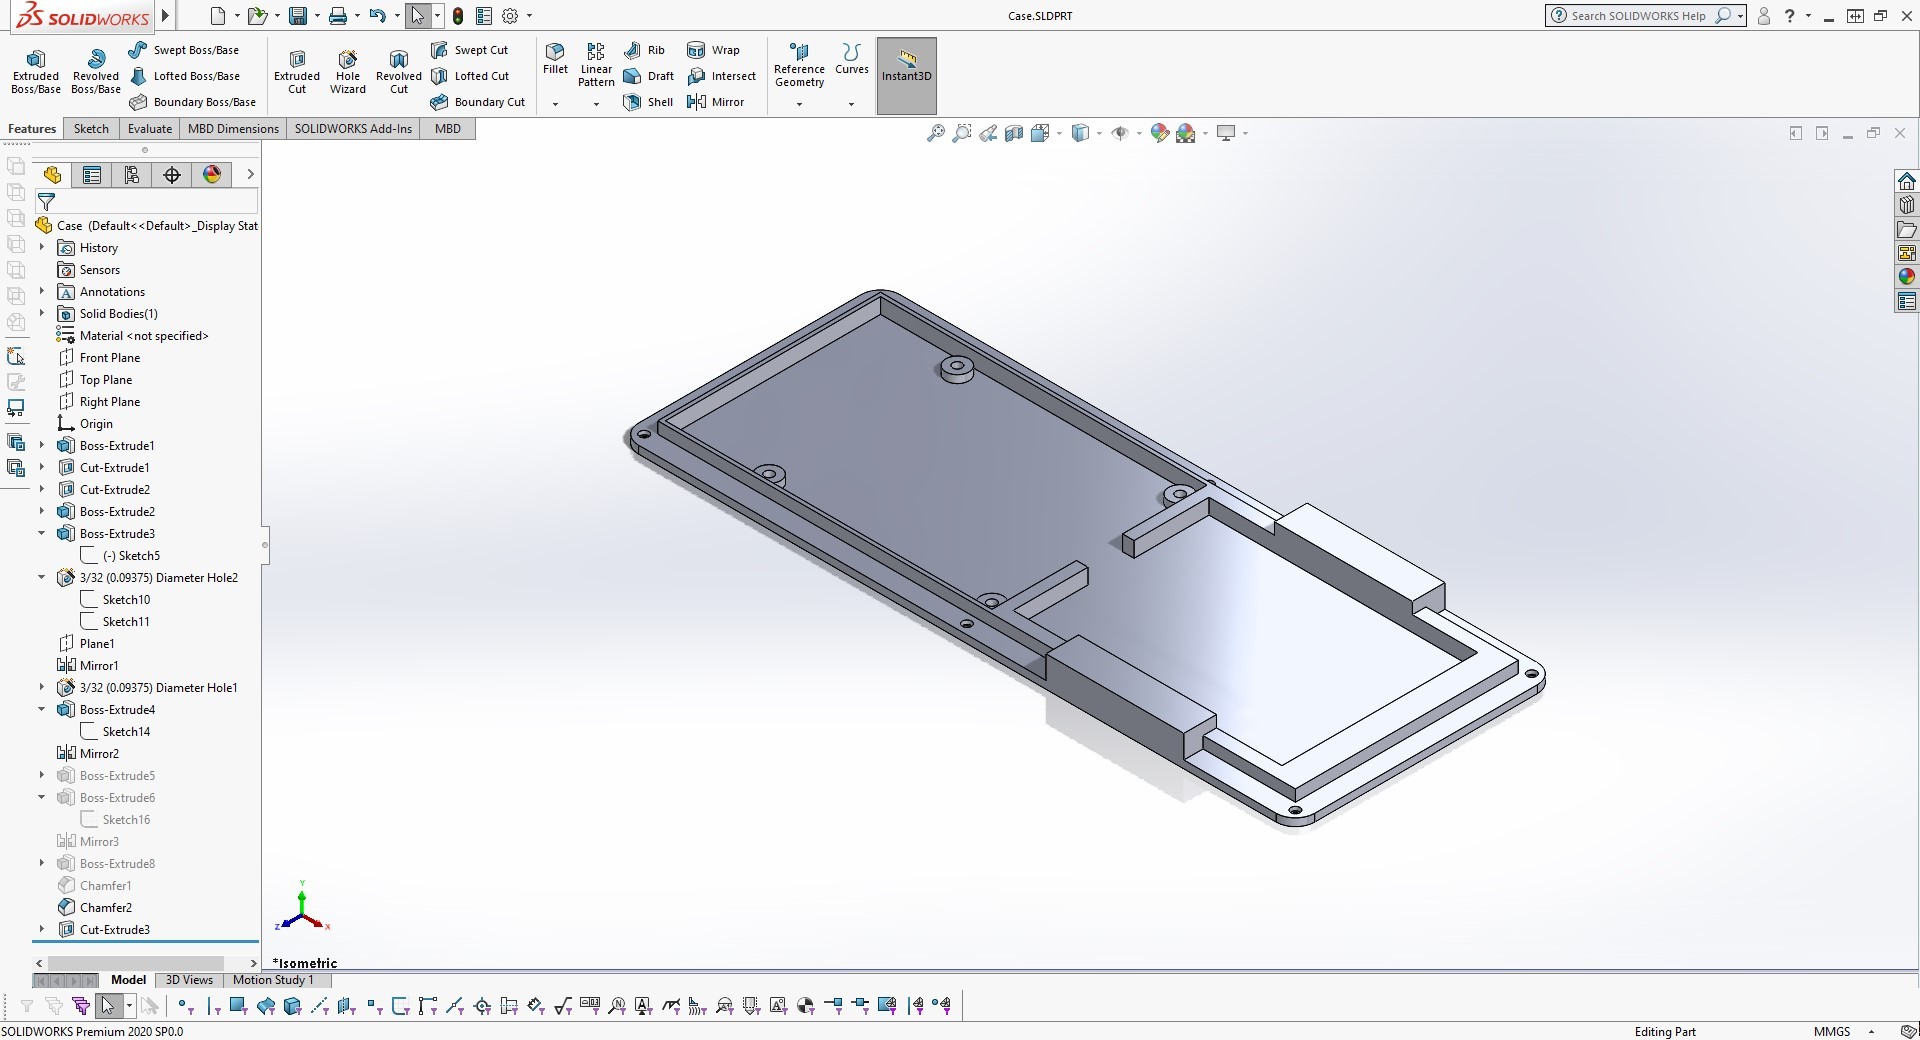Click the Rebuild traffic light icon

tap(458, 16)
